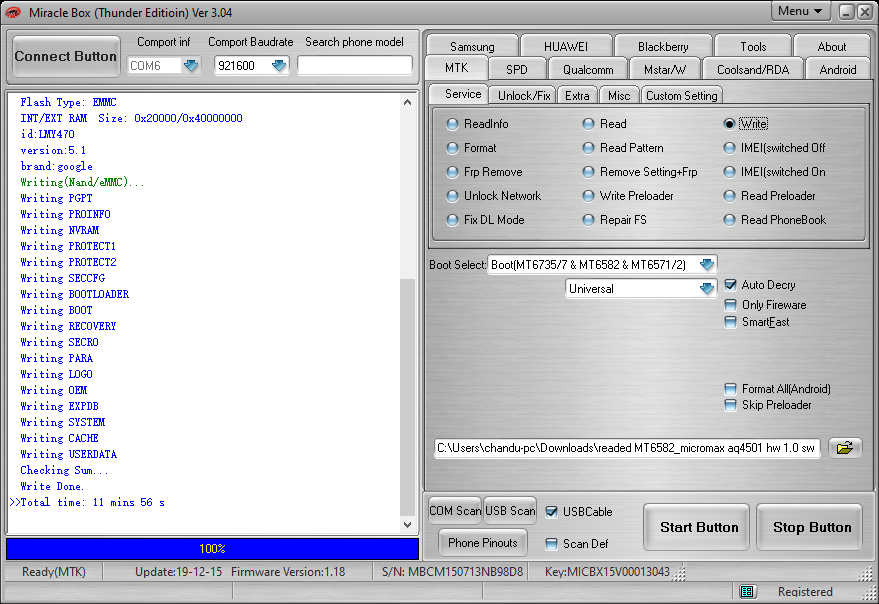The height and width of the screenshot is (604, 879).
Task: Click the Connect Button
Action: pyautogui.click(x=66, y=56)
